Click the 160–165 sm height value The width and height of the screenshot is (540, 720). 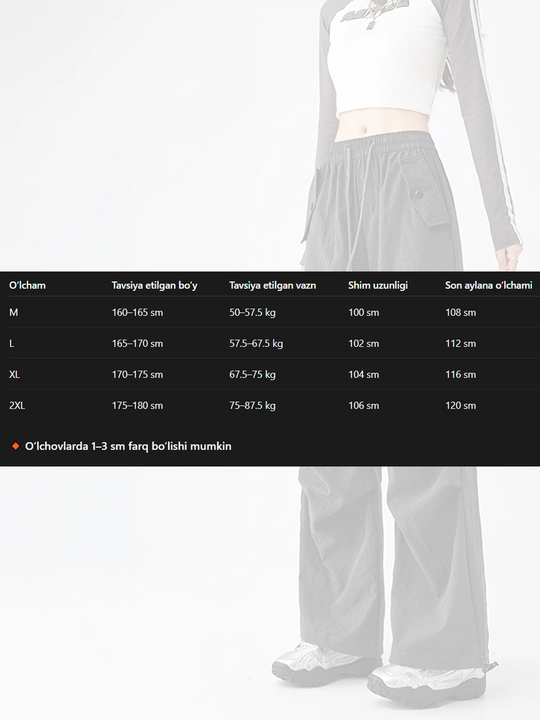137,312
